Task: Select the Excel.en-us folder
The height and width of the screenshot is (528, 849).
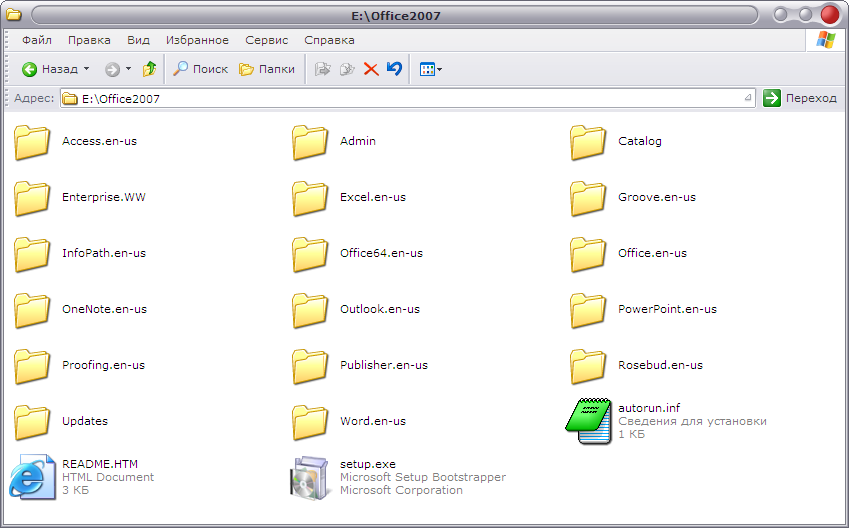Action: click(310, 197)
